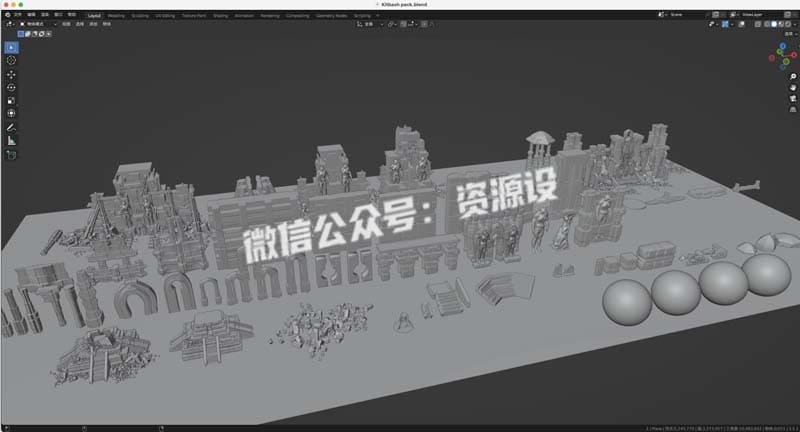Screen dimensions: 800x432
Task: Switch to the Geometry Nodes workspace tab
Action: [332, 15]
